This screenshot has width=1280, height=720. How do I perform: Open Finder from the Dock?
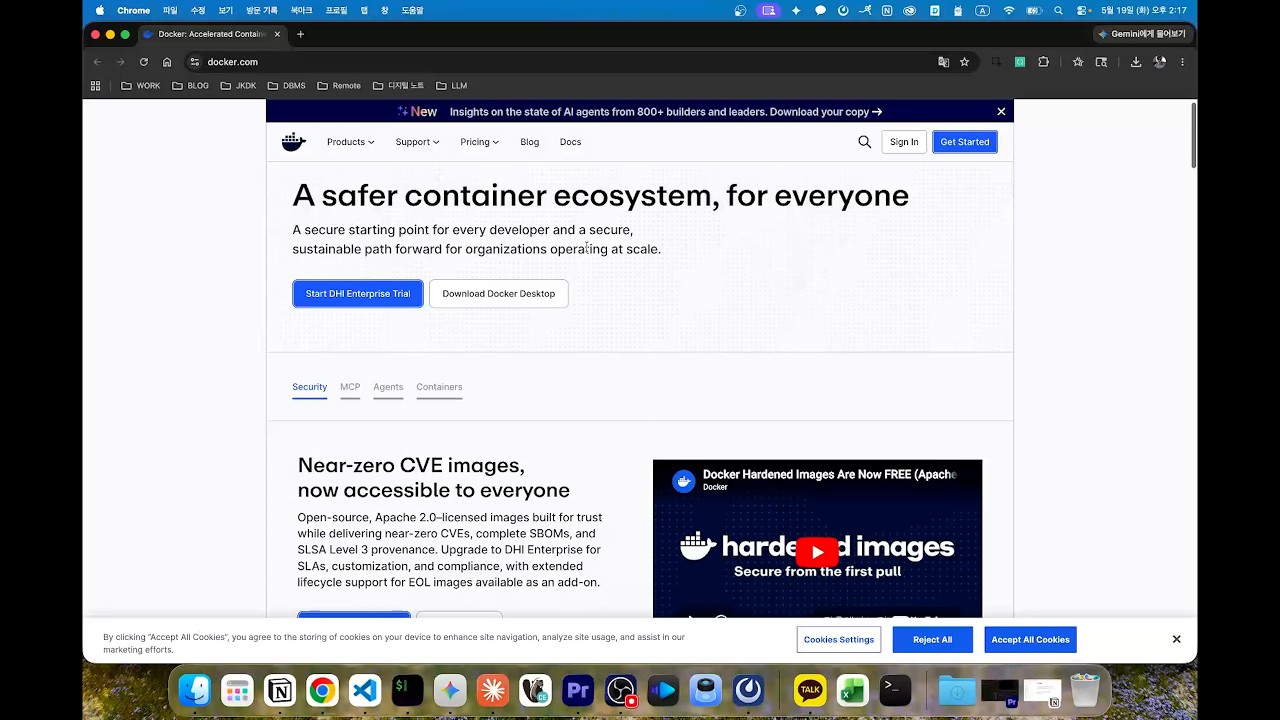[195, 691]
